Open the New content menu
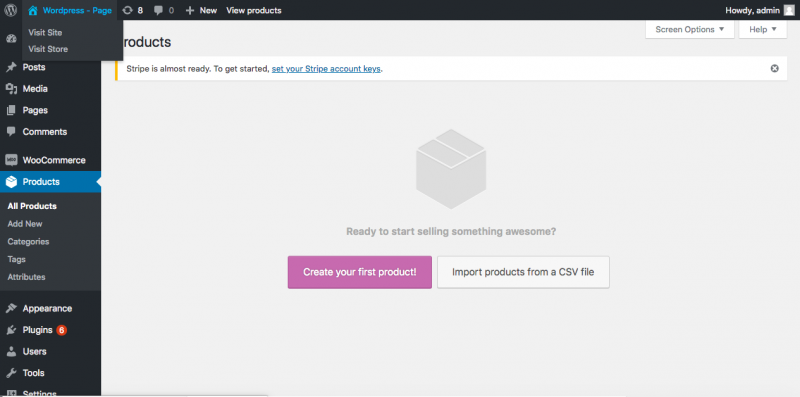The image size is (800, 397). click(201, 10)
